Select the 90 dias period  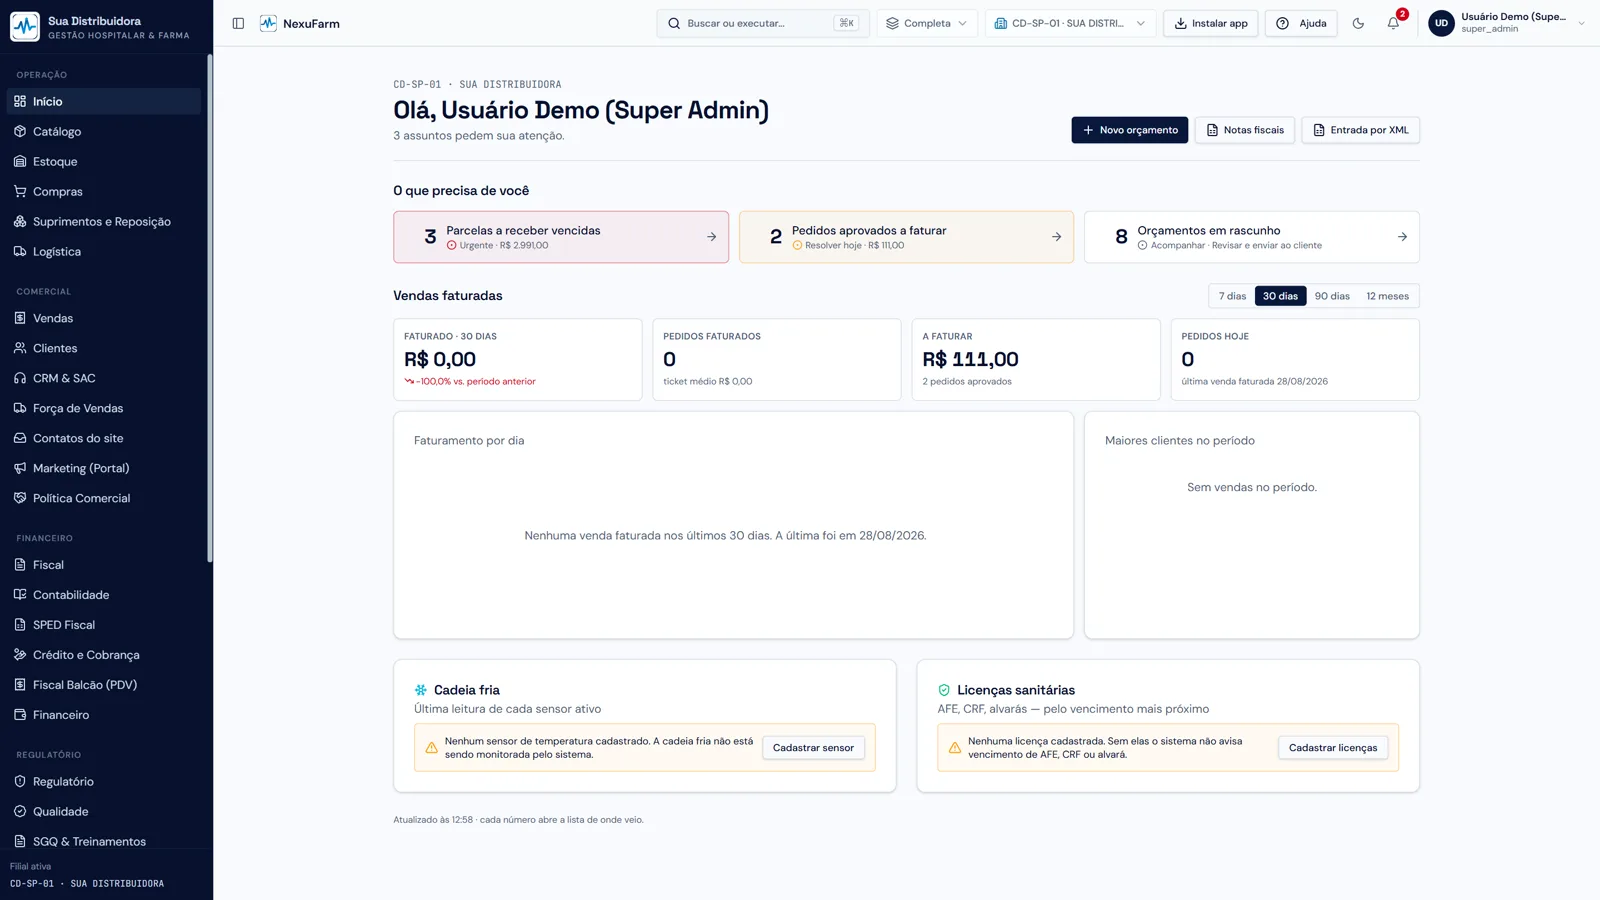coord(1332,296)
